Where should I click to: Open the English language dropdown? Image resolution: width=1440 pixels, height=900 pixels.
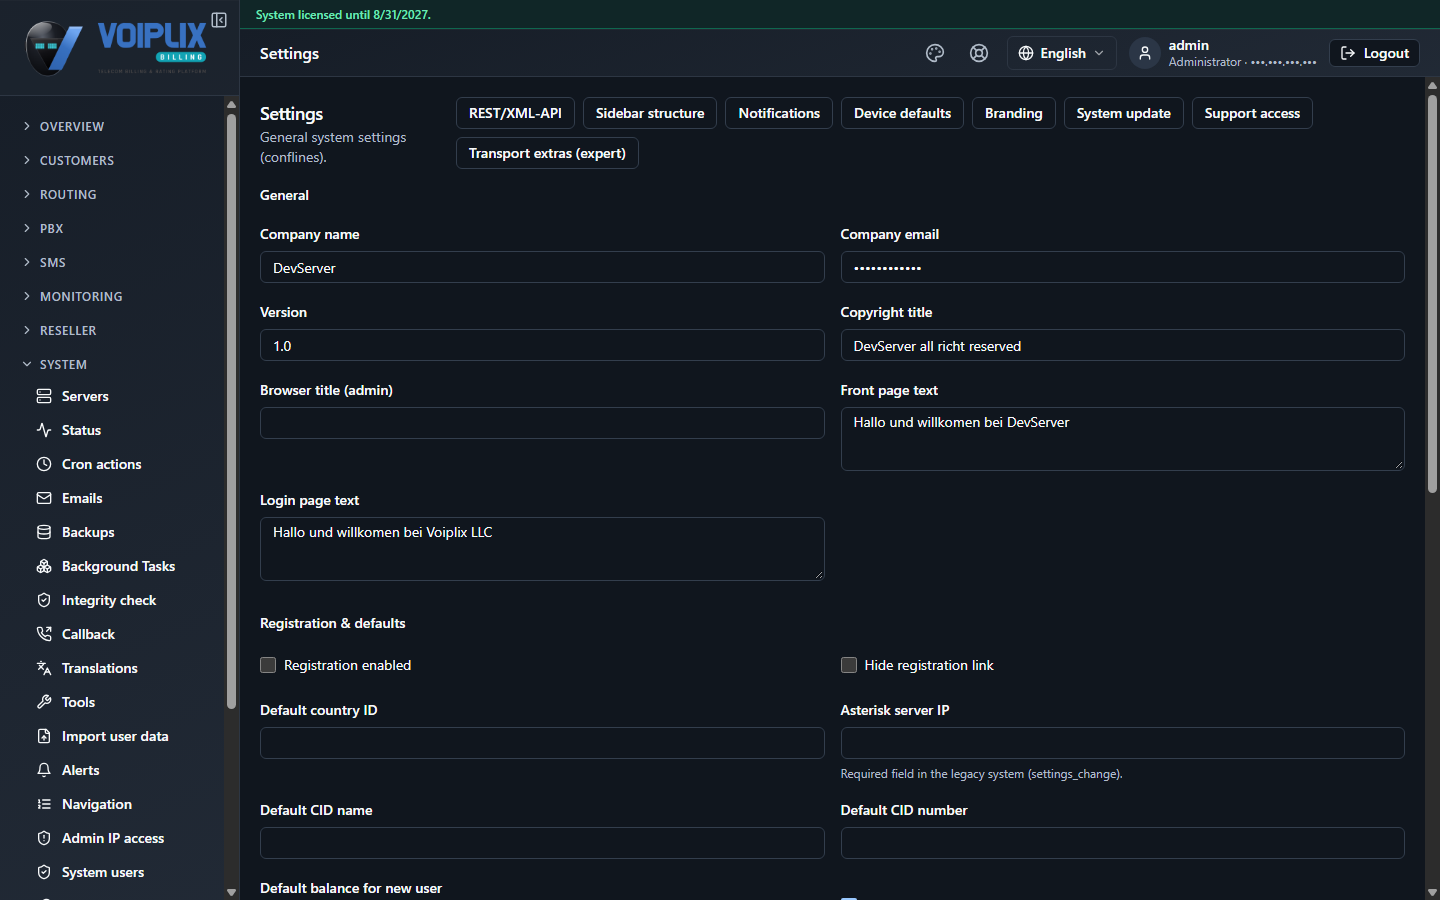(x=1061, y=53)
